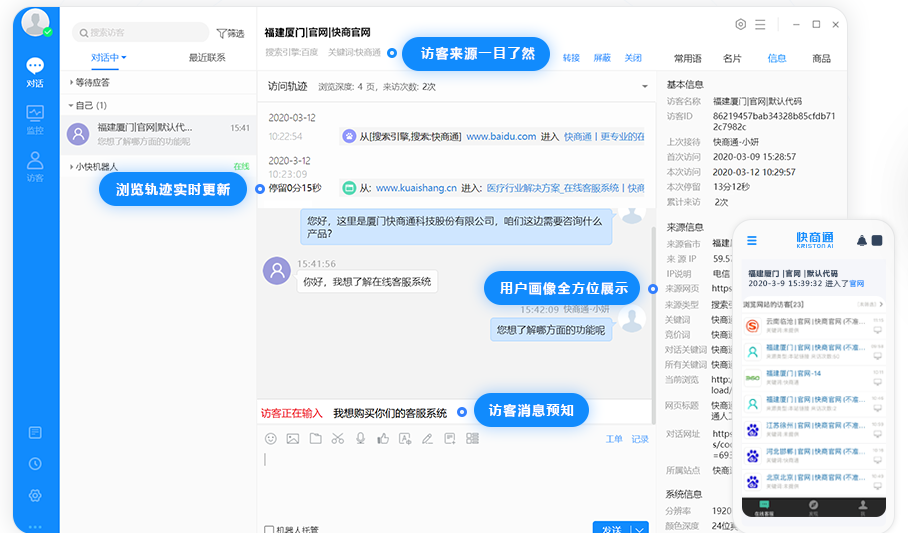Open the 访客 visitors section in sidebar
Viewport: 908px width, 533px height.
[35, 166]
